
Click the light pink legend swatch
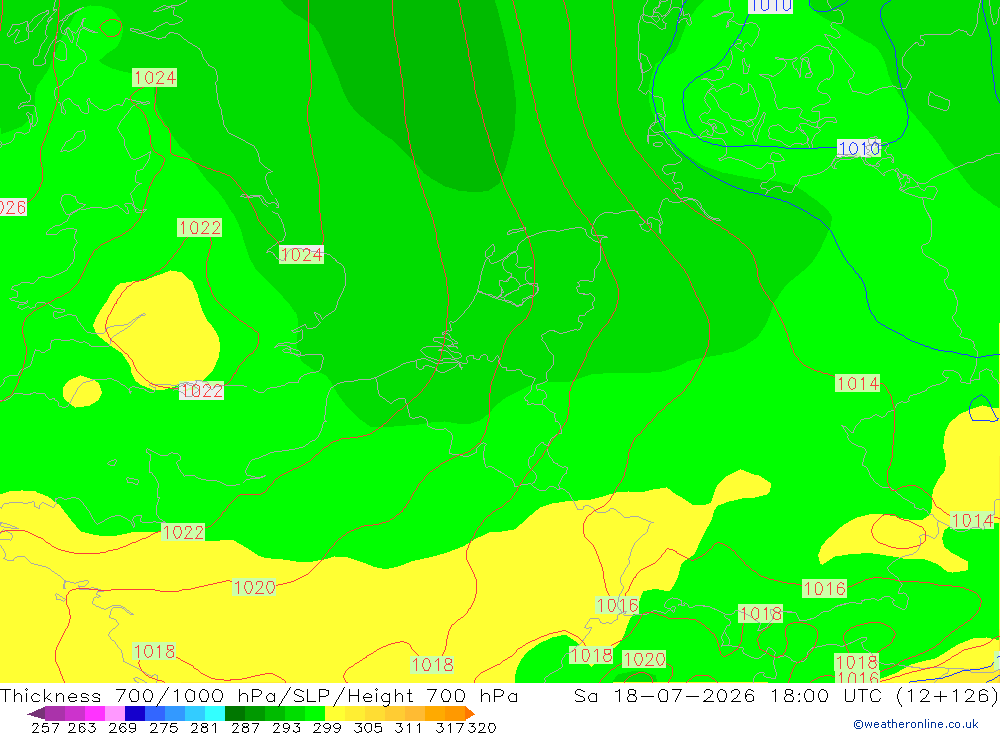pyautogui.click(x=115, y=713)
